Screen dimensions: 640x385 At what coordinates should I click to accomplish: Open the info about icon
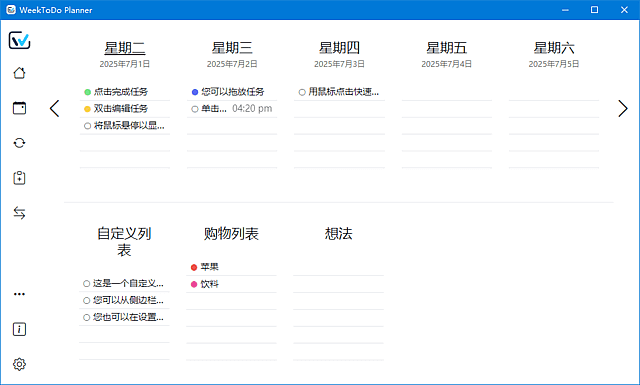(19, 329)
